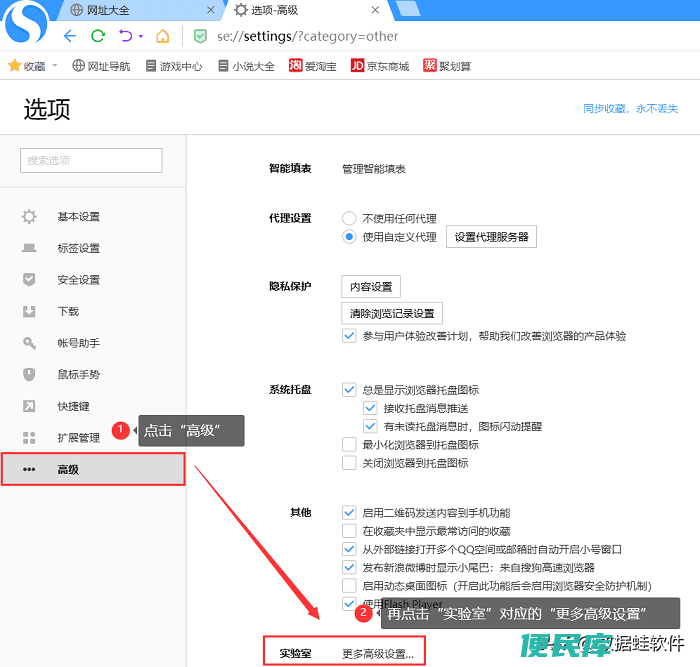This screenshot has width=700, height=667.
Task: Open the 京东商城 bookmark
Action: click(x=380, y=66)
